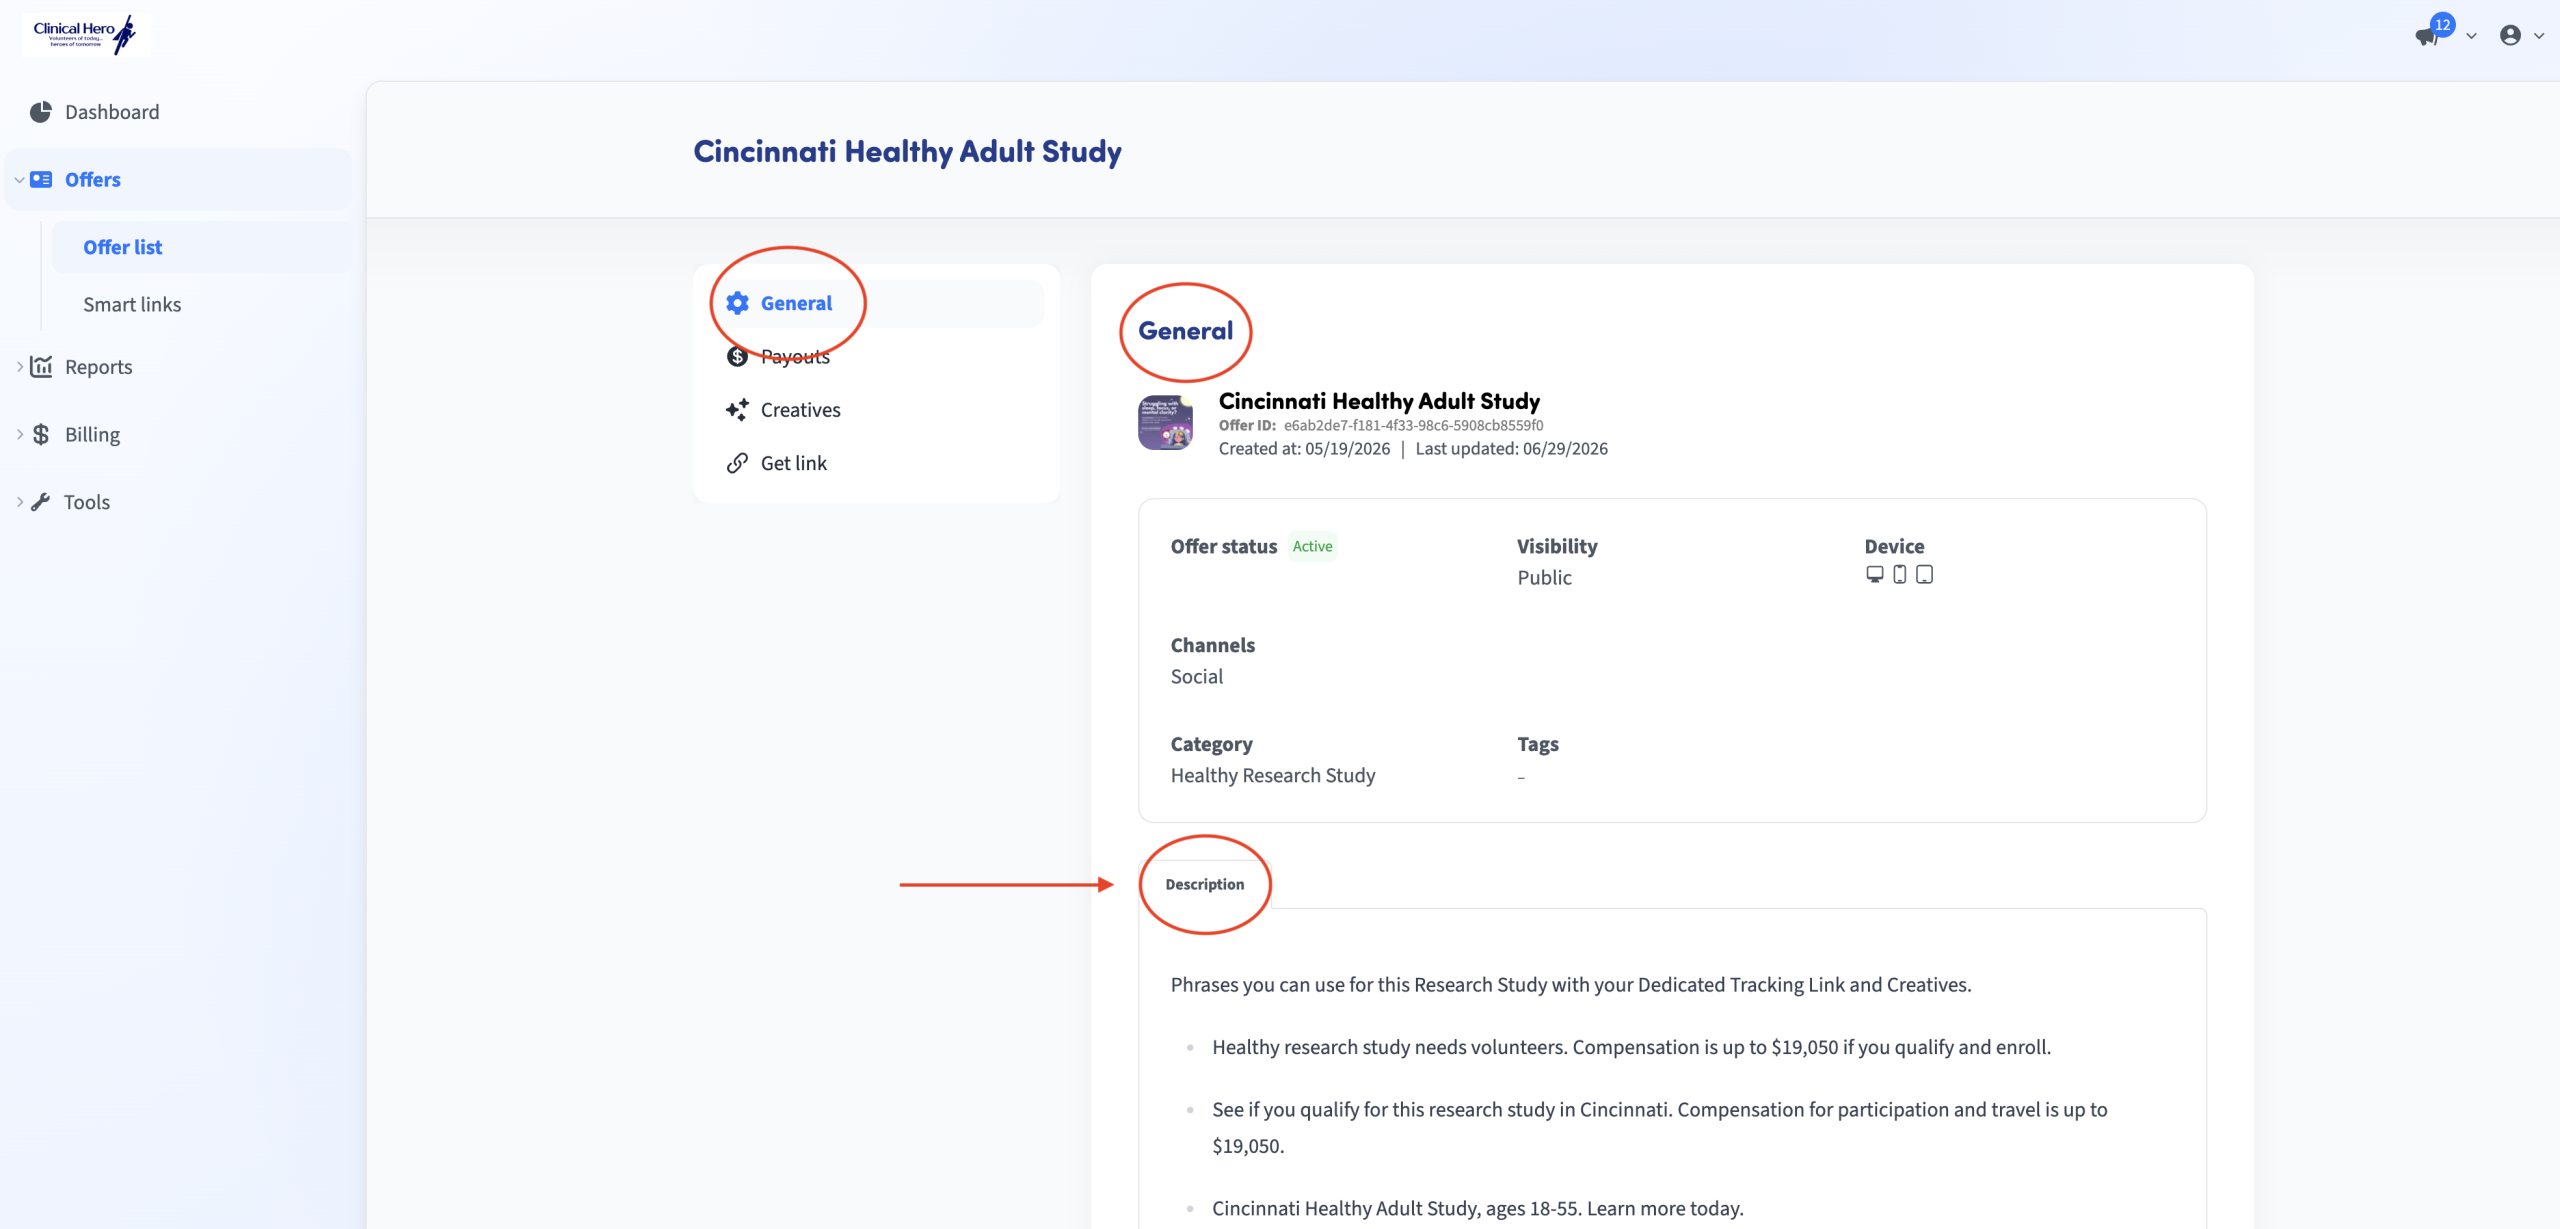Click the bullet 'See if you qualify'
This screenshot has height=1229, width=2560.
(x=1660, y=1127)
